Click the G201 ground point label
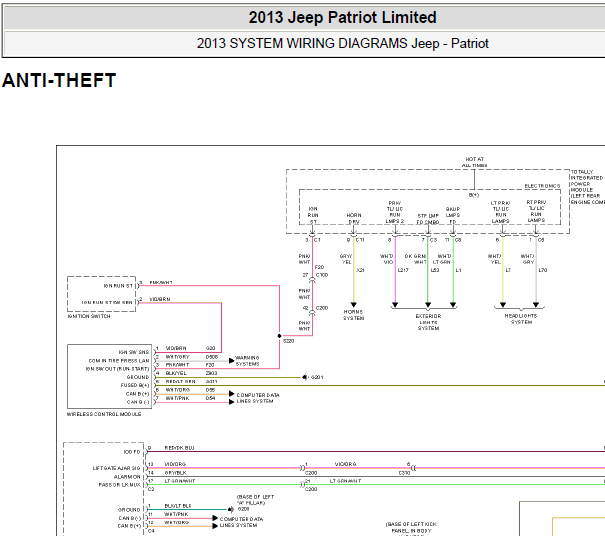This screenshot has height=536, width=605. [317, 377]
